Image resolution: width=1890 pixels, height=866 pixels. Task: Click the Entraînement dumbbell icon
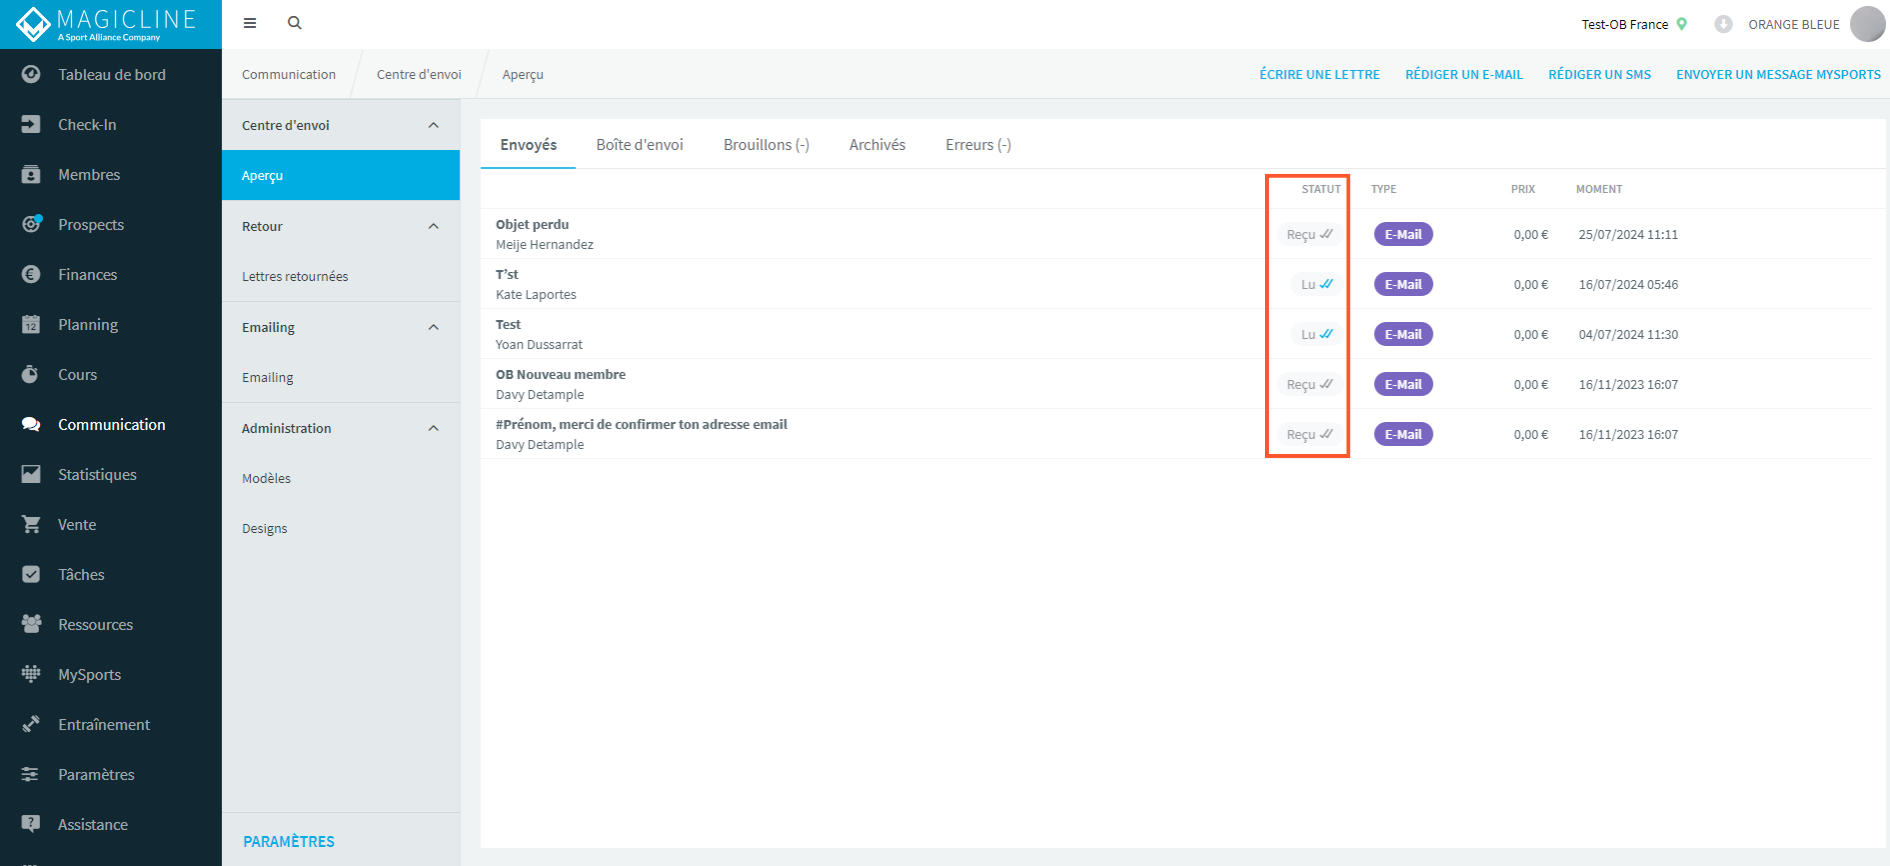point(31,724)
